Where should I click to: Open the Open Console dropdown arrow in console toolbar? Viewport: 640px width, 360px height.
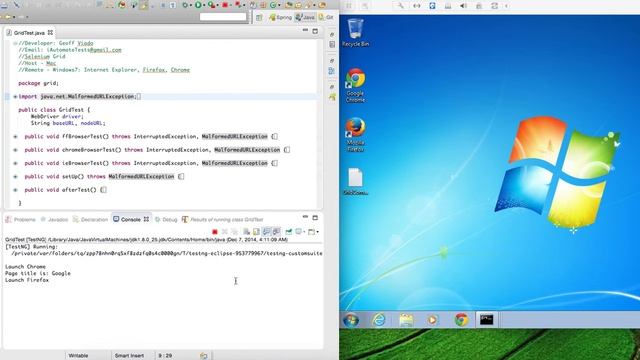click(318, 232)
